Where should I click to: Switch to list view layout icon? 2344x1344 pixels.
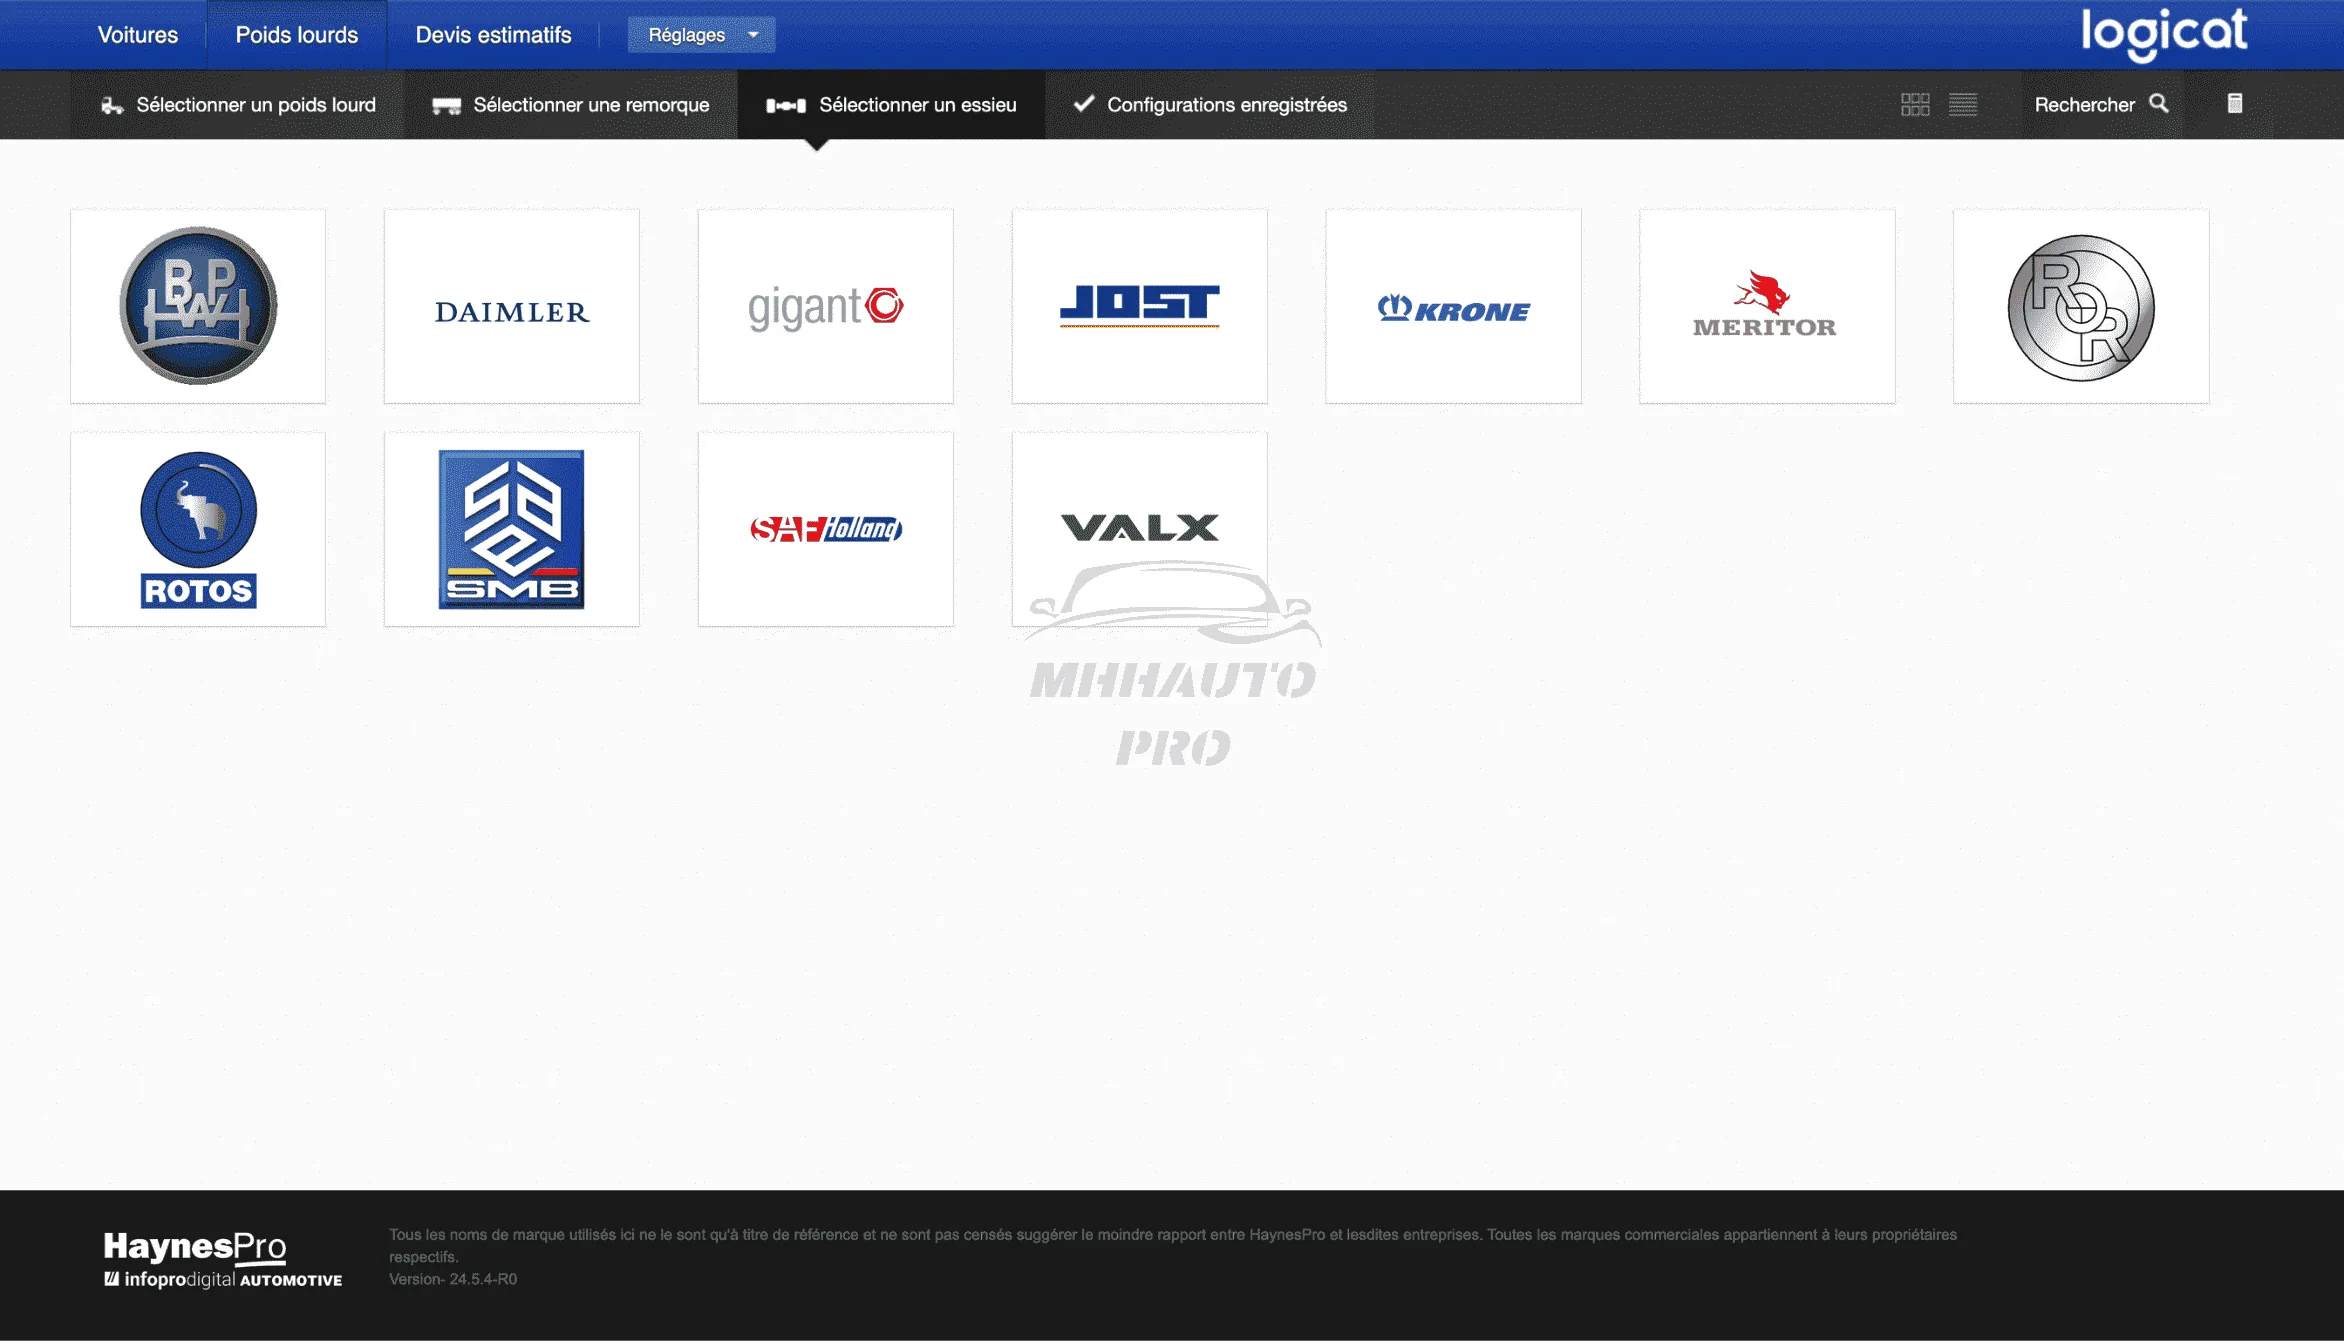coord(1962,104)
